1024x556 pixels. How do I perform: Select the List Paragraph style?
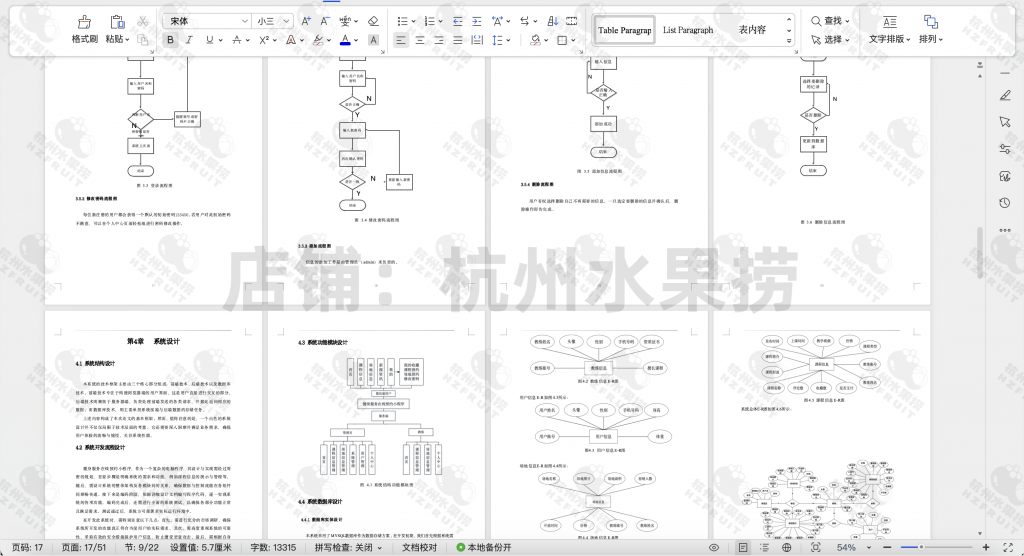coord(688,30)
